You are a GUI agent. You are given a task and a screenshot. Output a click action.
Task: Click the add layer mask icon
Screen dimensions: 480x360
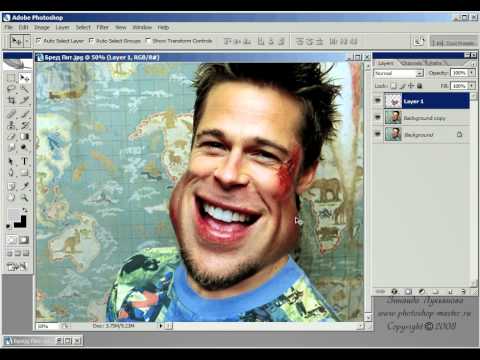coord(408,291)
